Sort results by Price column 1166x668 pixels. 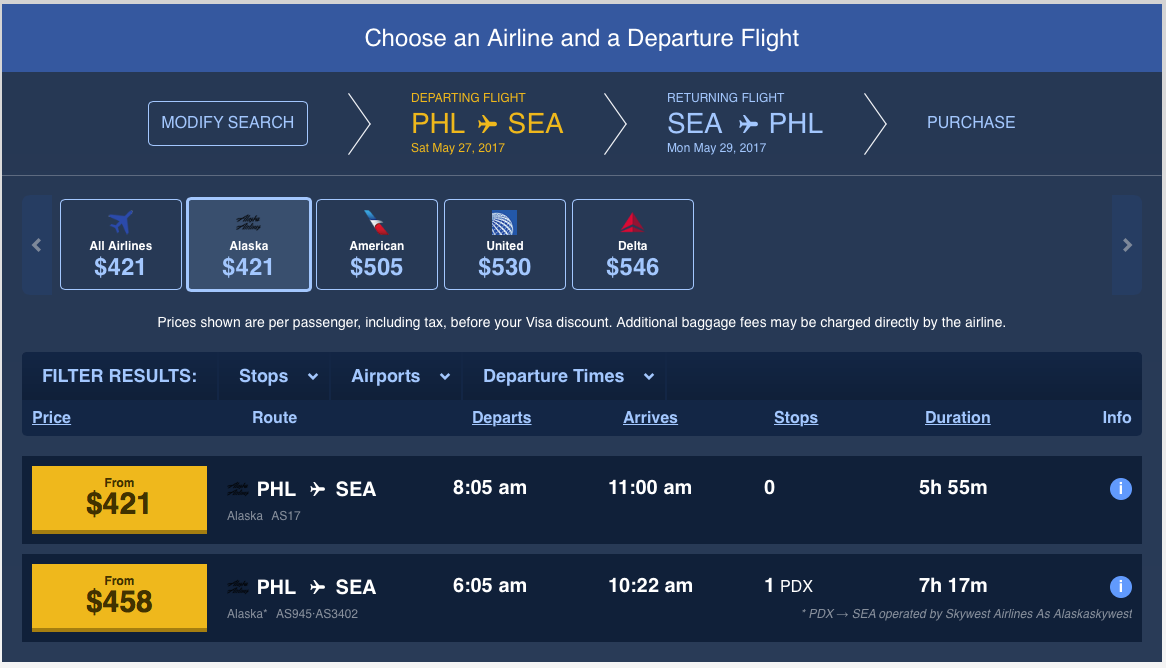coord(51,418)
